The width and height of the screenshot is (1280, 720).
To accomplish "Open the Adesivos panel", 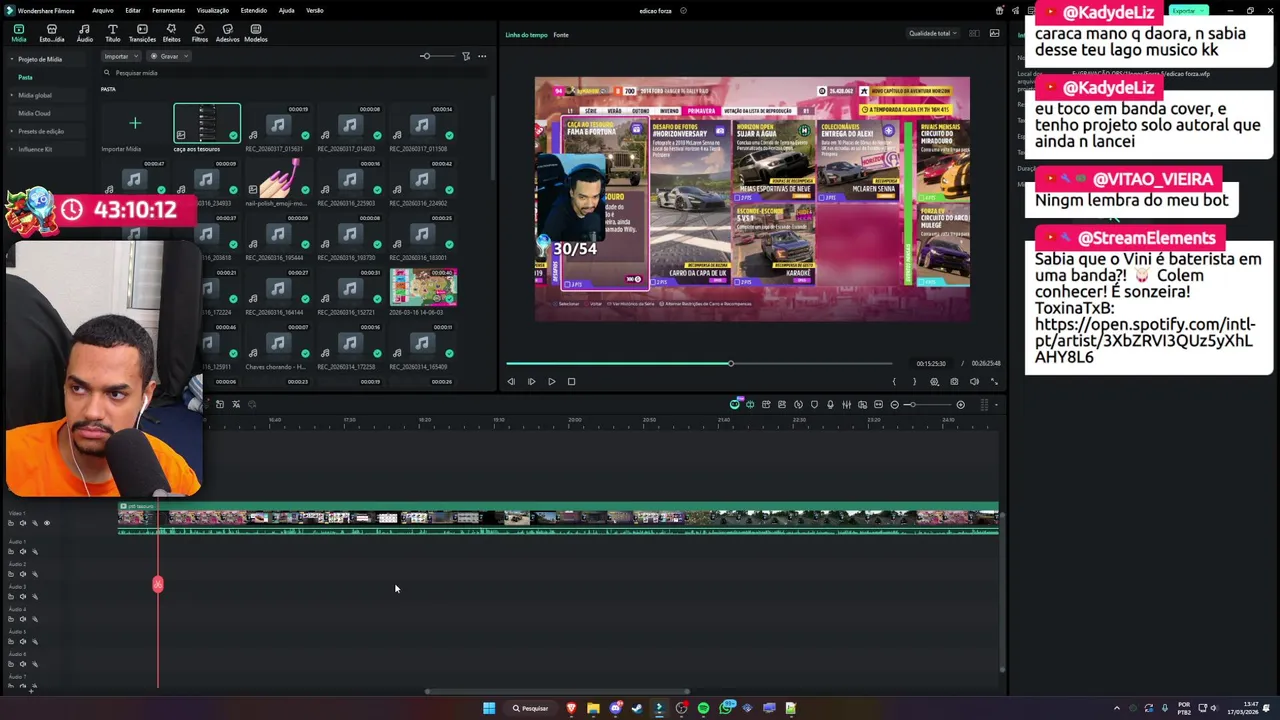I will click(x=227, y=33).
